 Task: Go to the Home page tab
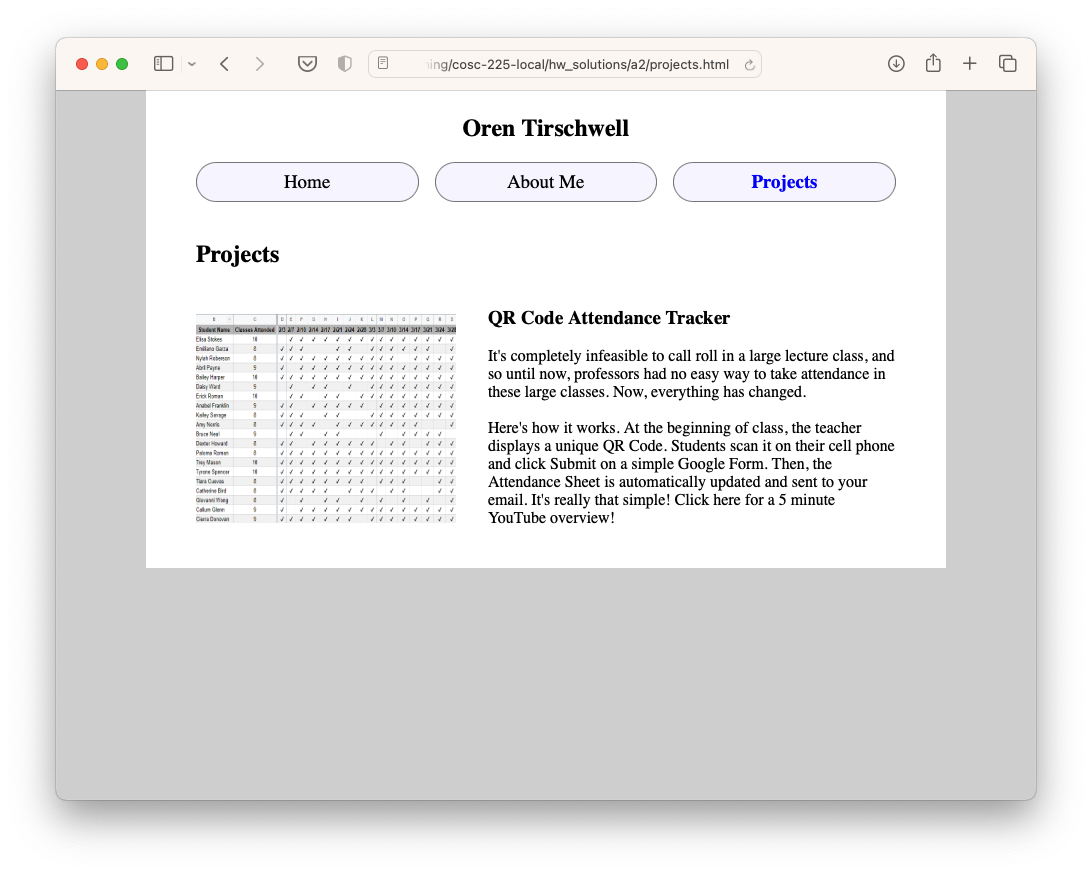[307, 182]
